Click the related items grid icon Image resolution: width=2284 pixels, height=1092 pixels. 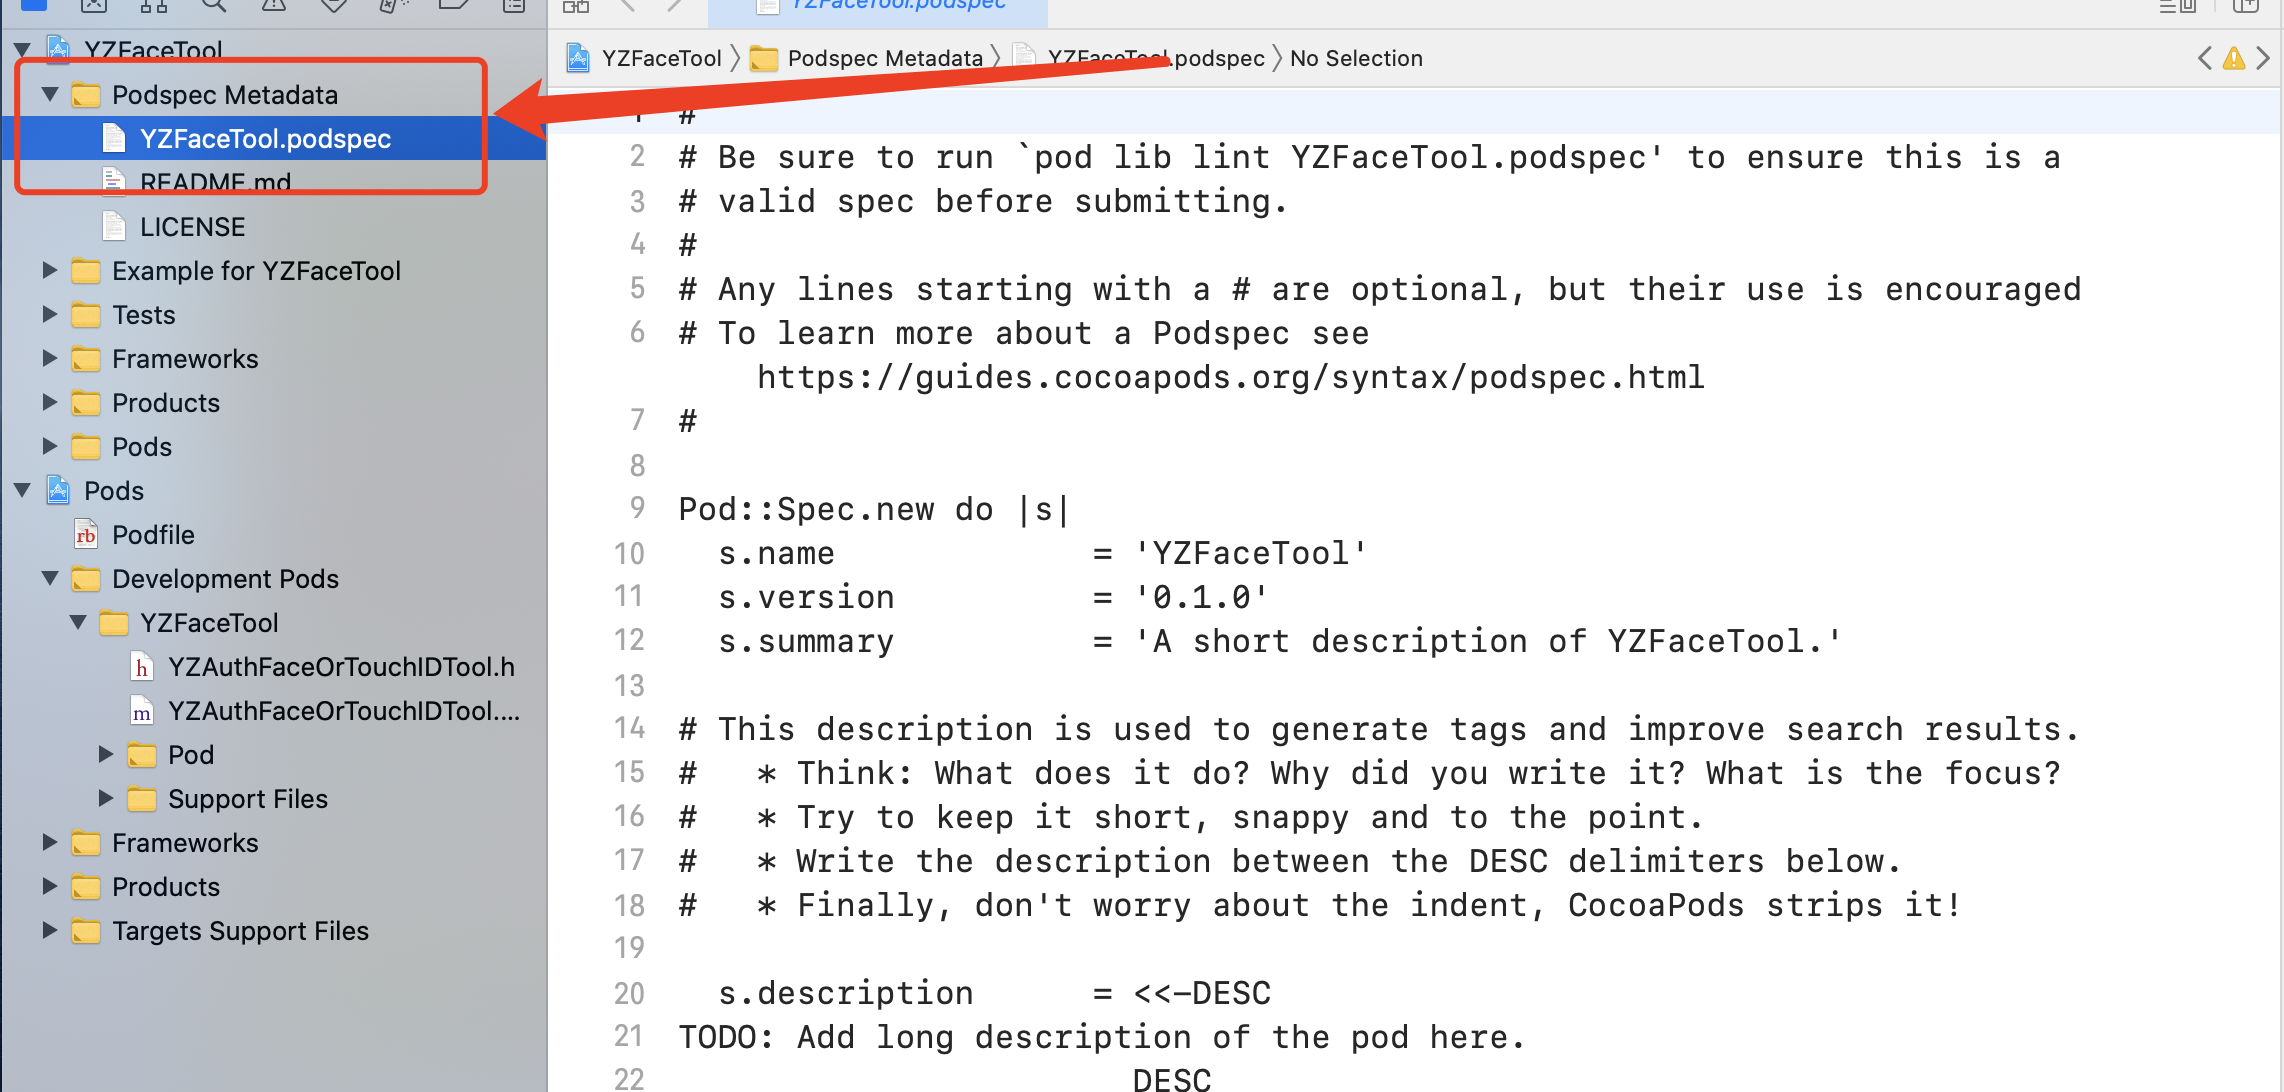coord(576,6)
